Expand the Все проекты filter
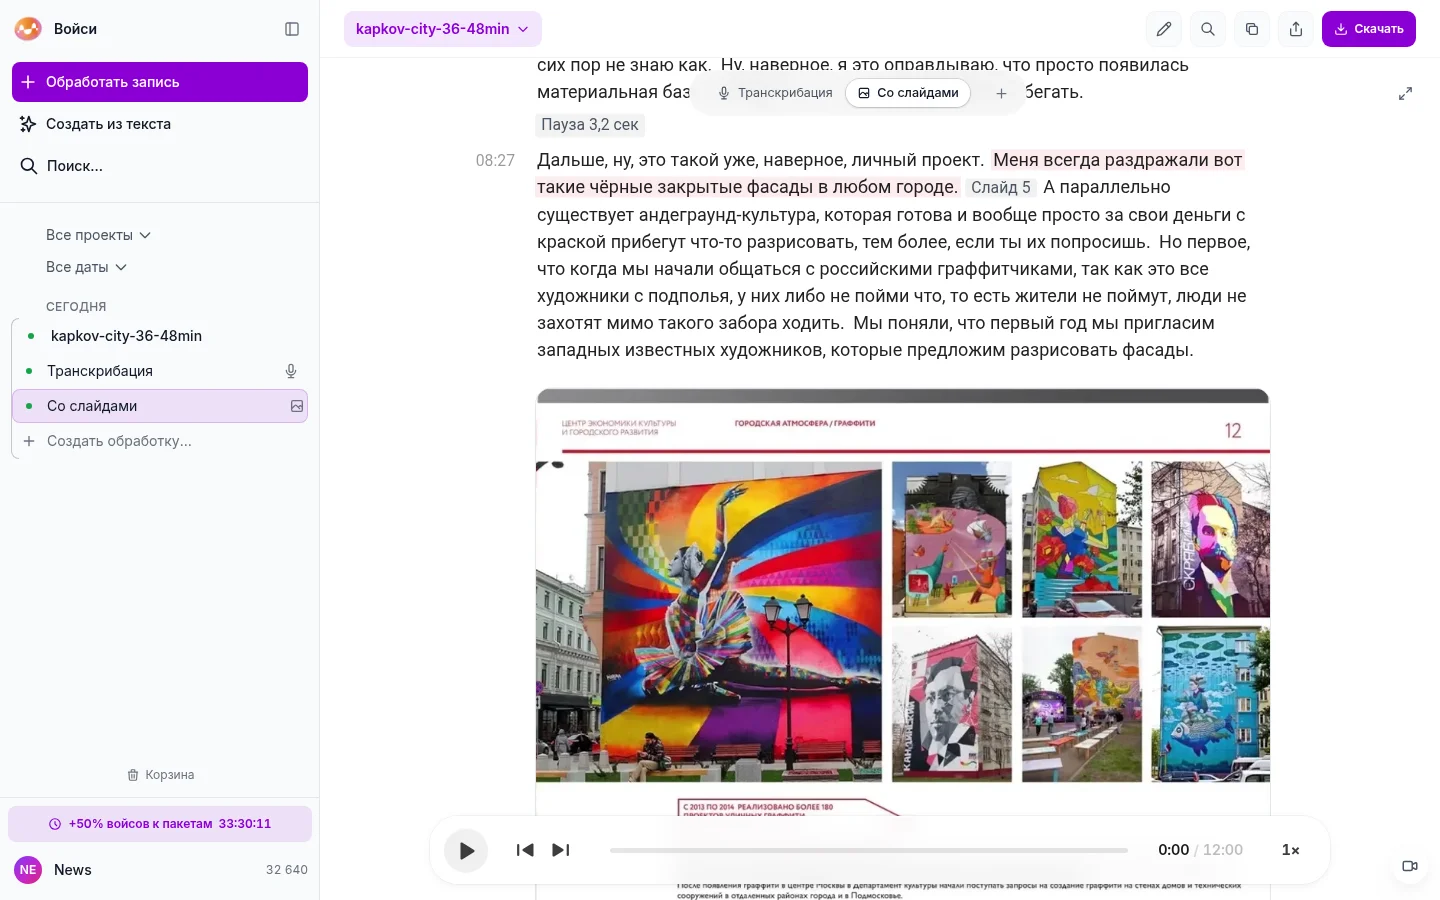Screen dimensions: 1440x900 pyautogui.click(x=98, y=235)
